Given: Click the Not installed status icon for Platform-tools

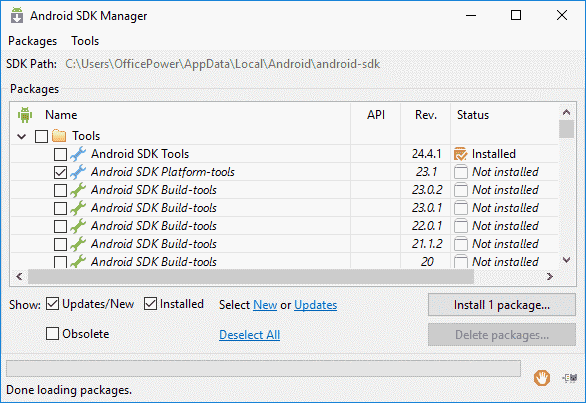Looking at the screenshot, I should tap(460, 172).
